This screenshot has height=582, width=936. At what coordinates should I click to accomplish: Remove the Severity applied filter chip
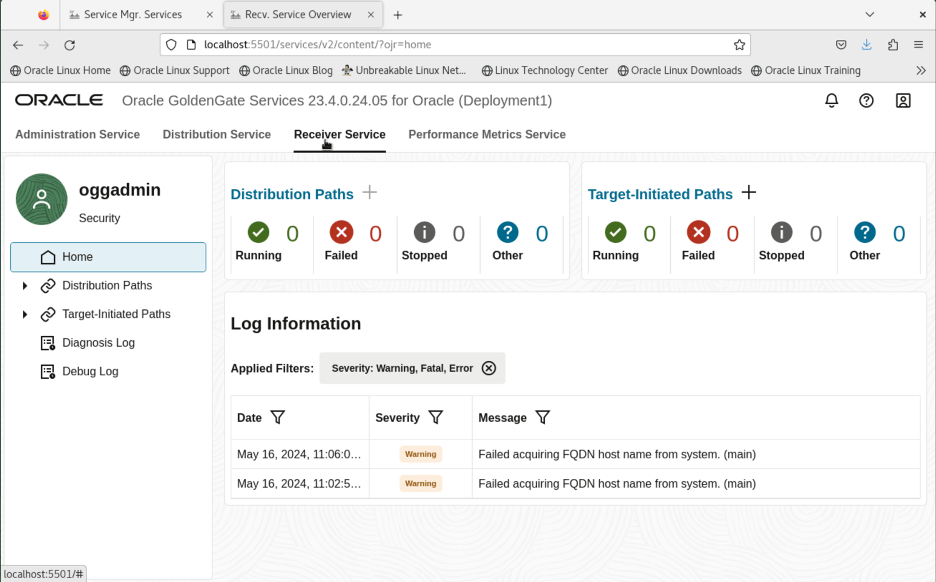coord(489,368)
